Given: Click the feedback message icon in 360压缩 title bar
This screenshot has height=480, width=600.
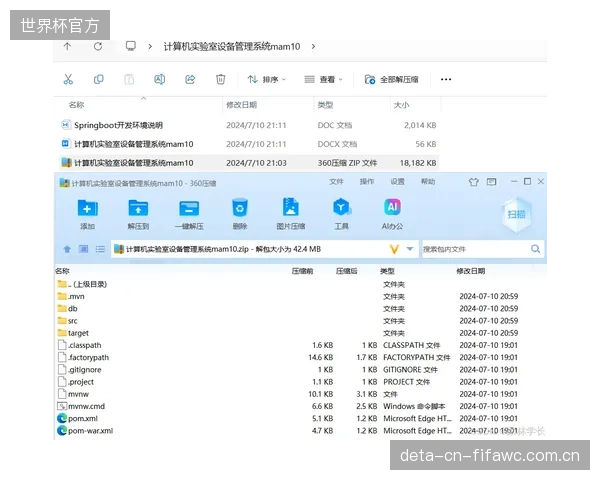Looking at the screenshot, I should pyautogui.click(x=491, y=182).
